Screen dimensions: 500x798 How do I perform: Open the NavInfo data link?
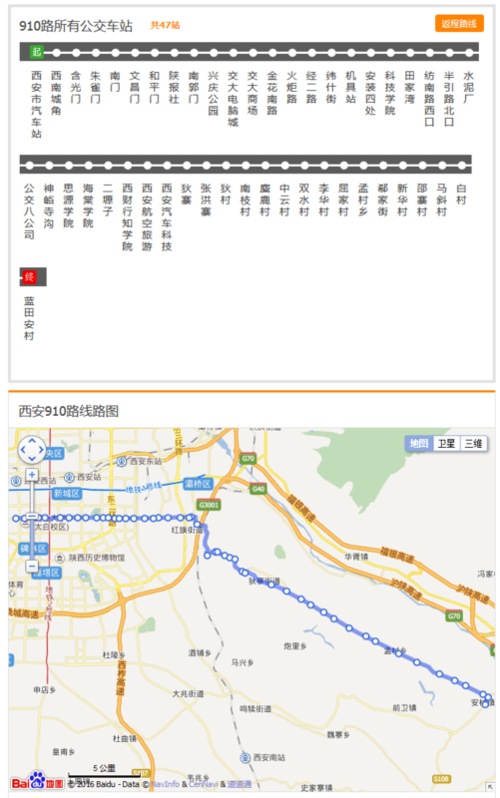click(165, 784)
